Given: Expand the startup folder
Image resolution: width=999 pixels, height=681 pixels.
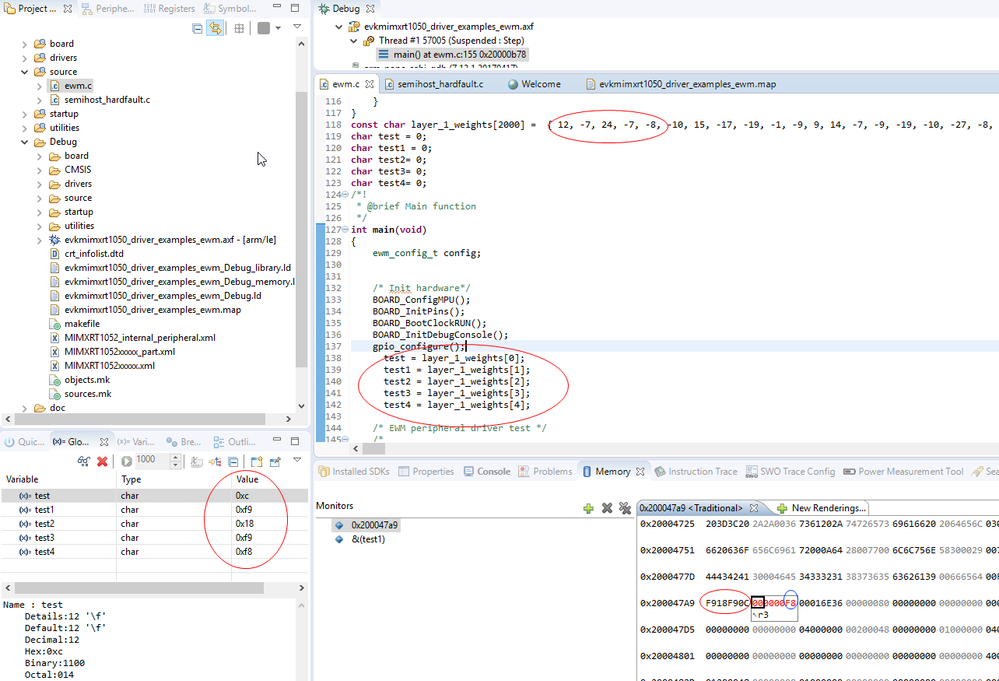Looking at the screenshot, I should click(24, 114).
